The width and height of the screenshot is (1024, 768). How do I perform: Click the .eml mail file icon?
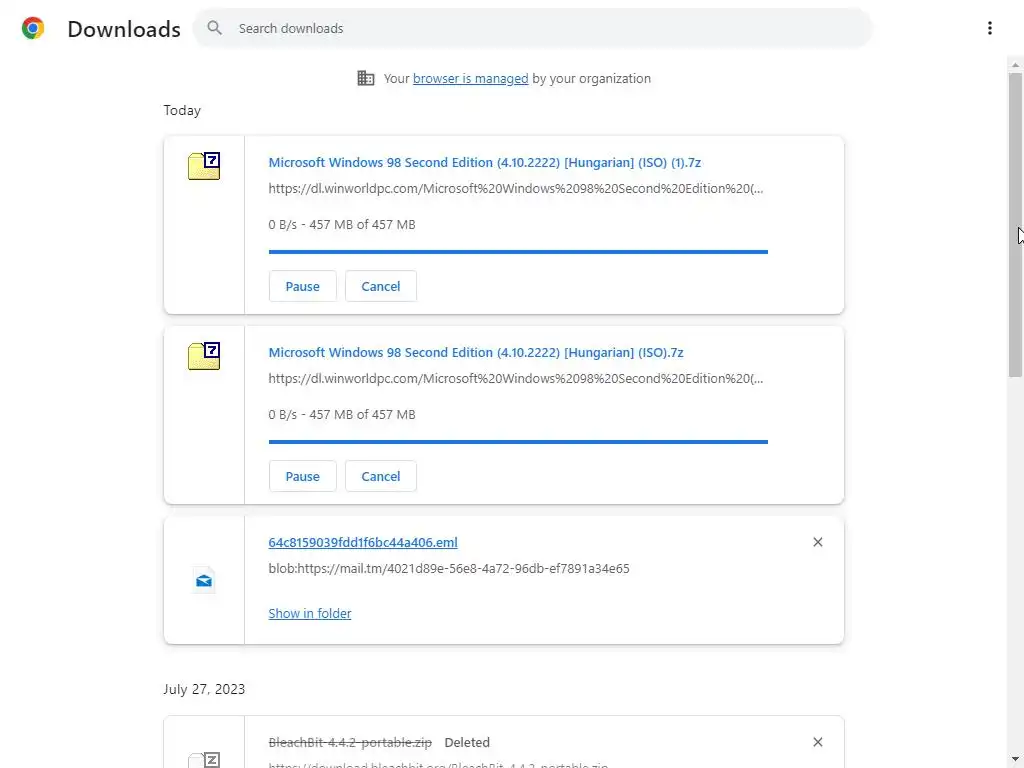click(204, 580)
